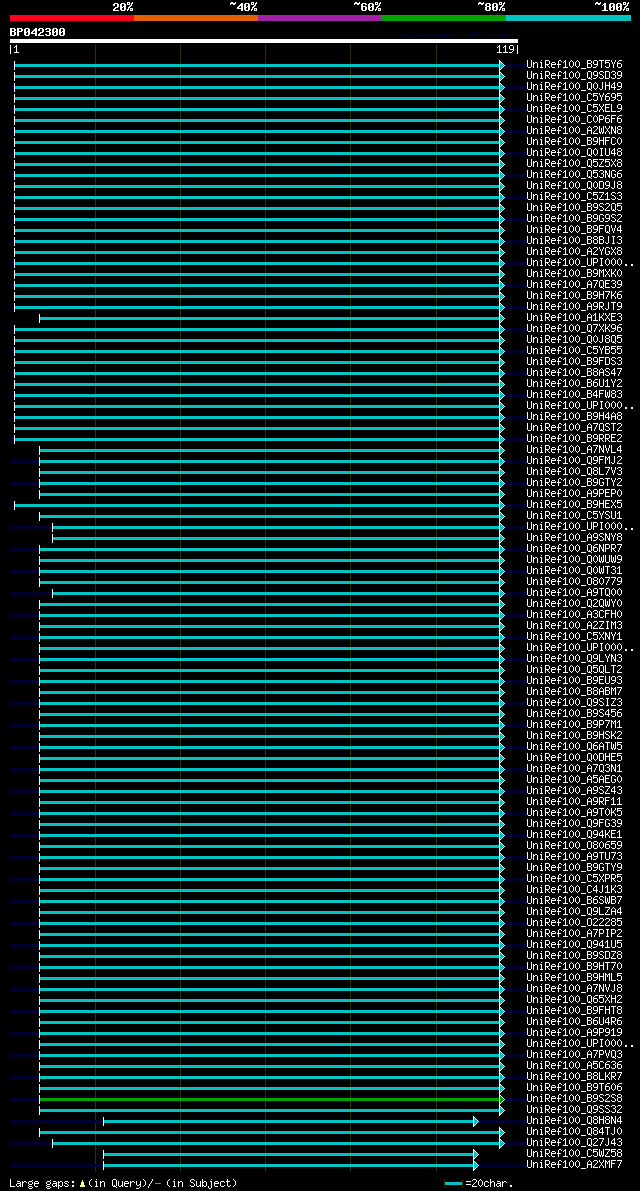Click the UniRef100_O80659 entry

(574, 846)
